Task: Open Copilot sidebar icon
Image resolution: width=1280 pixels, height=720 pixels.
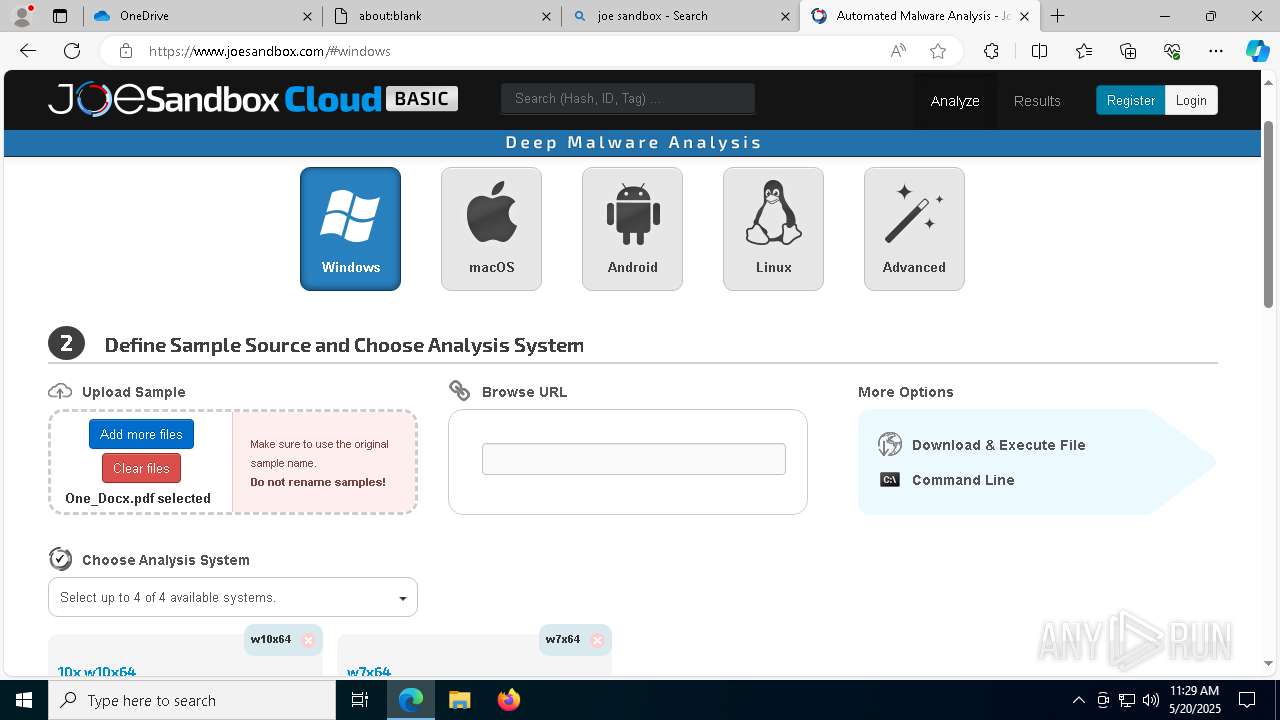Action: (x=1257, y=51)
